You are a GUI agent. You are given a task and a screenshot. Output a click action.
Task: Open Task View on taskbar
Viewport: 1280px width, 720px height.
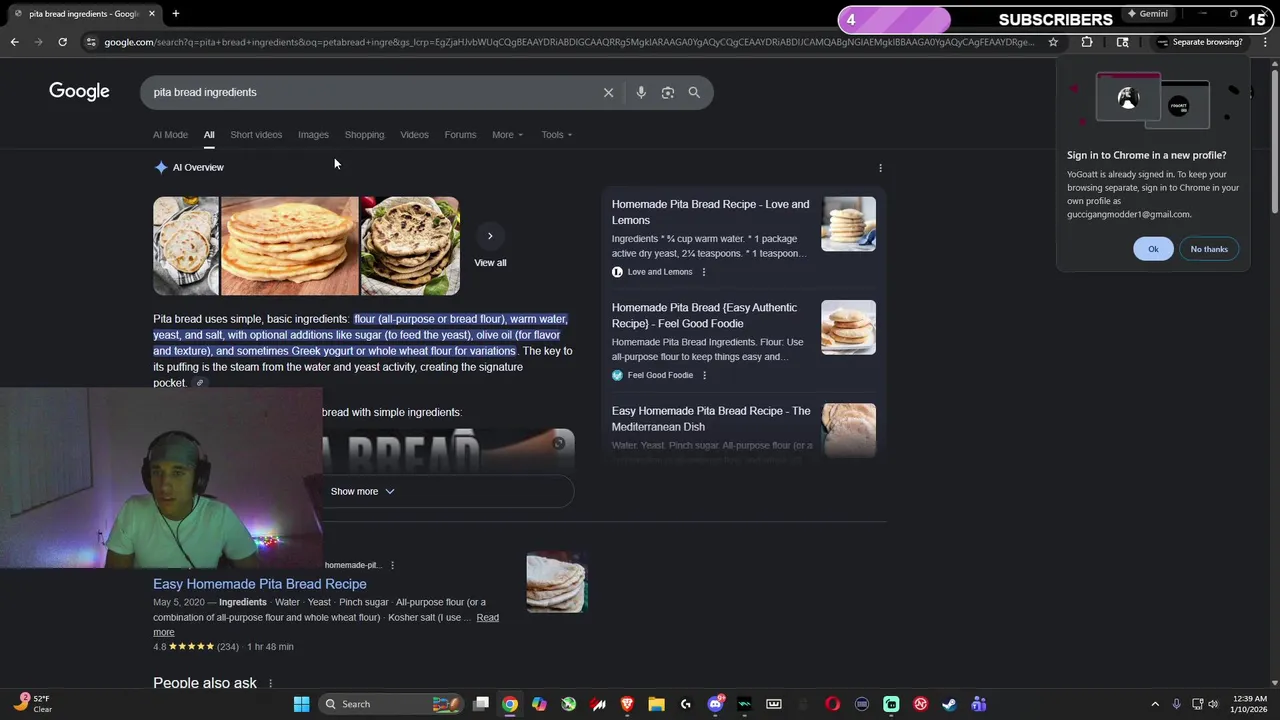481,704
